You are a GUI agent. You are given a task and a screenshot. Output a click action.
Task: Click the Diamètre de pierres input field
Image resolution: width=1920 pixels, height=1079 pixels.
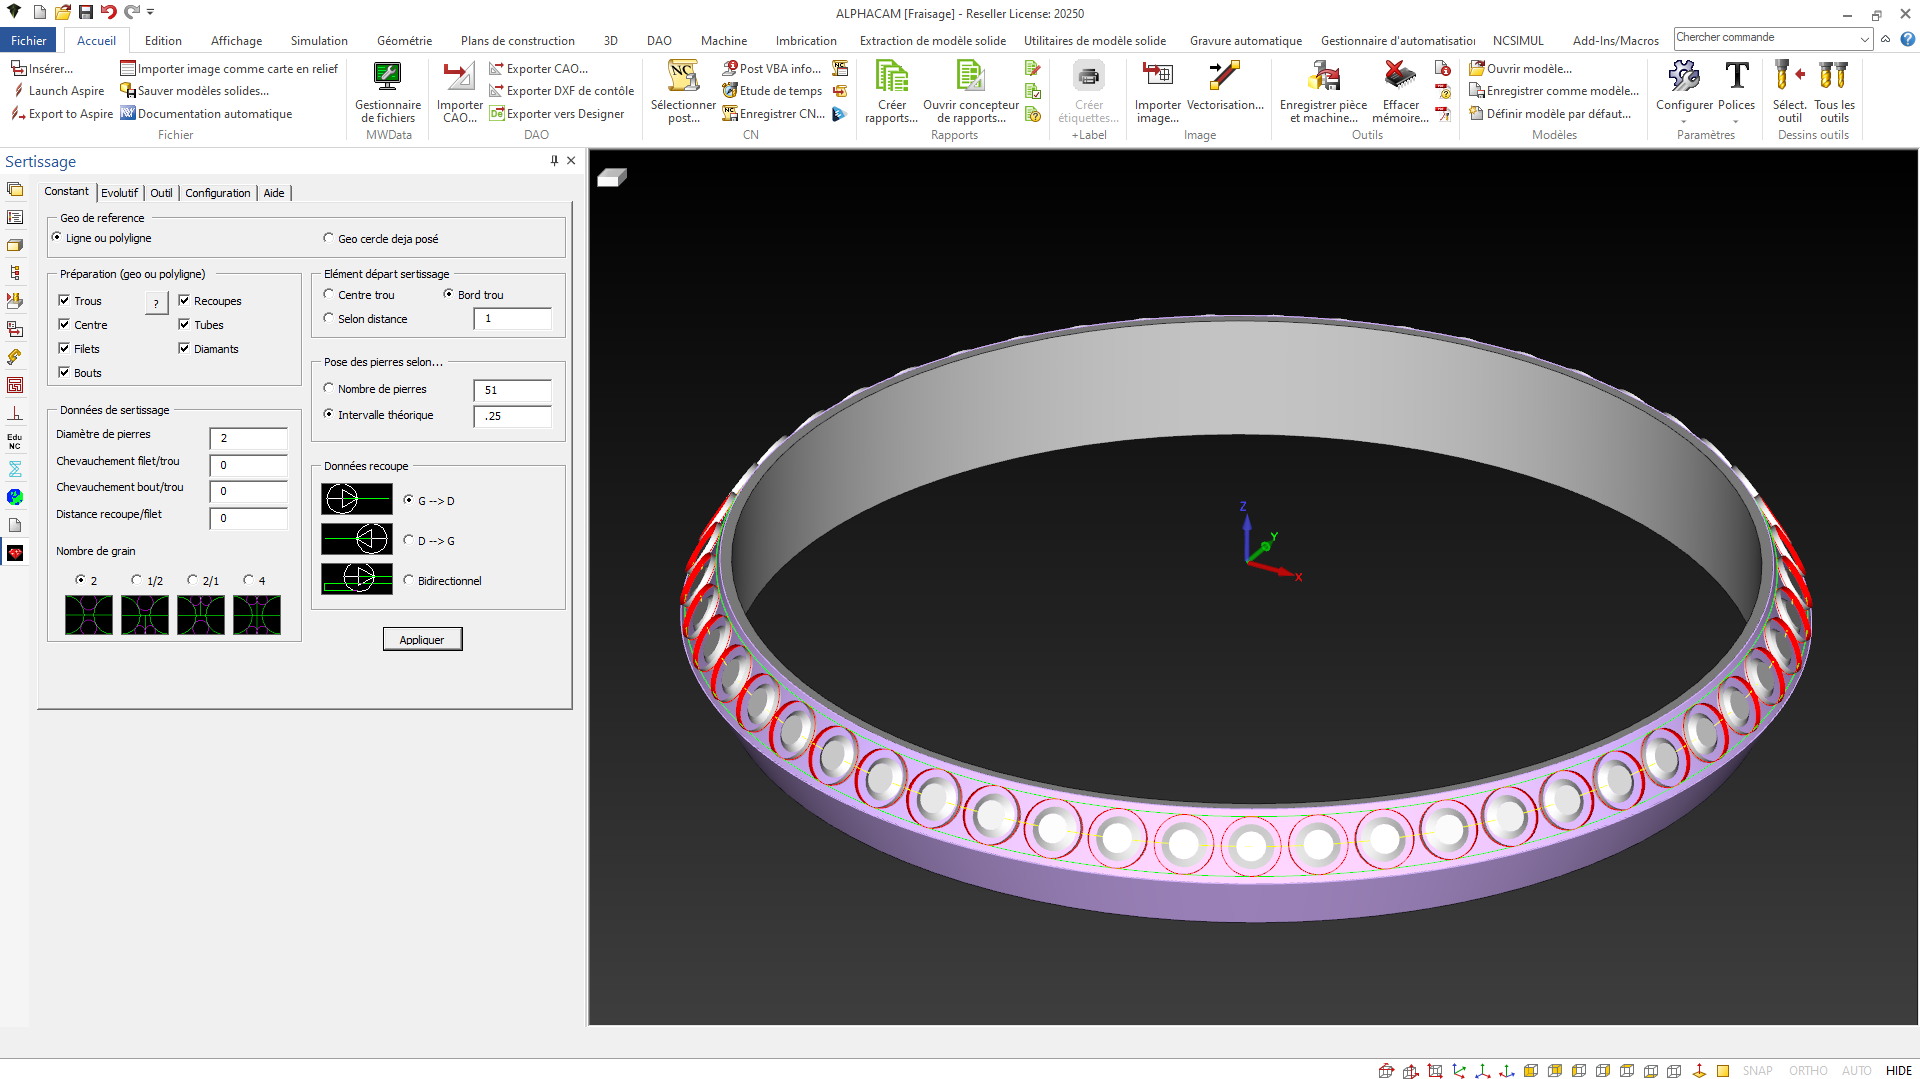248,438
